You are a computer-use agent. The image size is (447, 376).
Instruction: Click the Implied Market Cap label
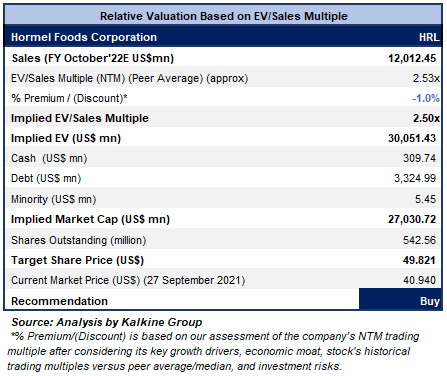[x=90, y=219]
